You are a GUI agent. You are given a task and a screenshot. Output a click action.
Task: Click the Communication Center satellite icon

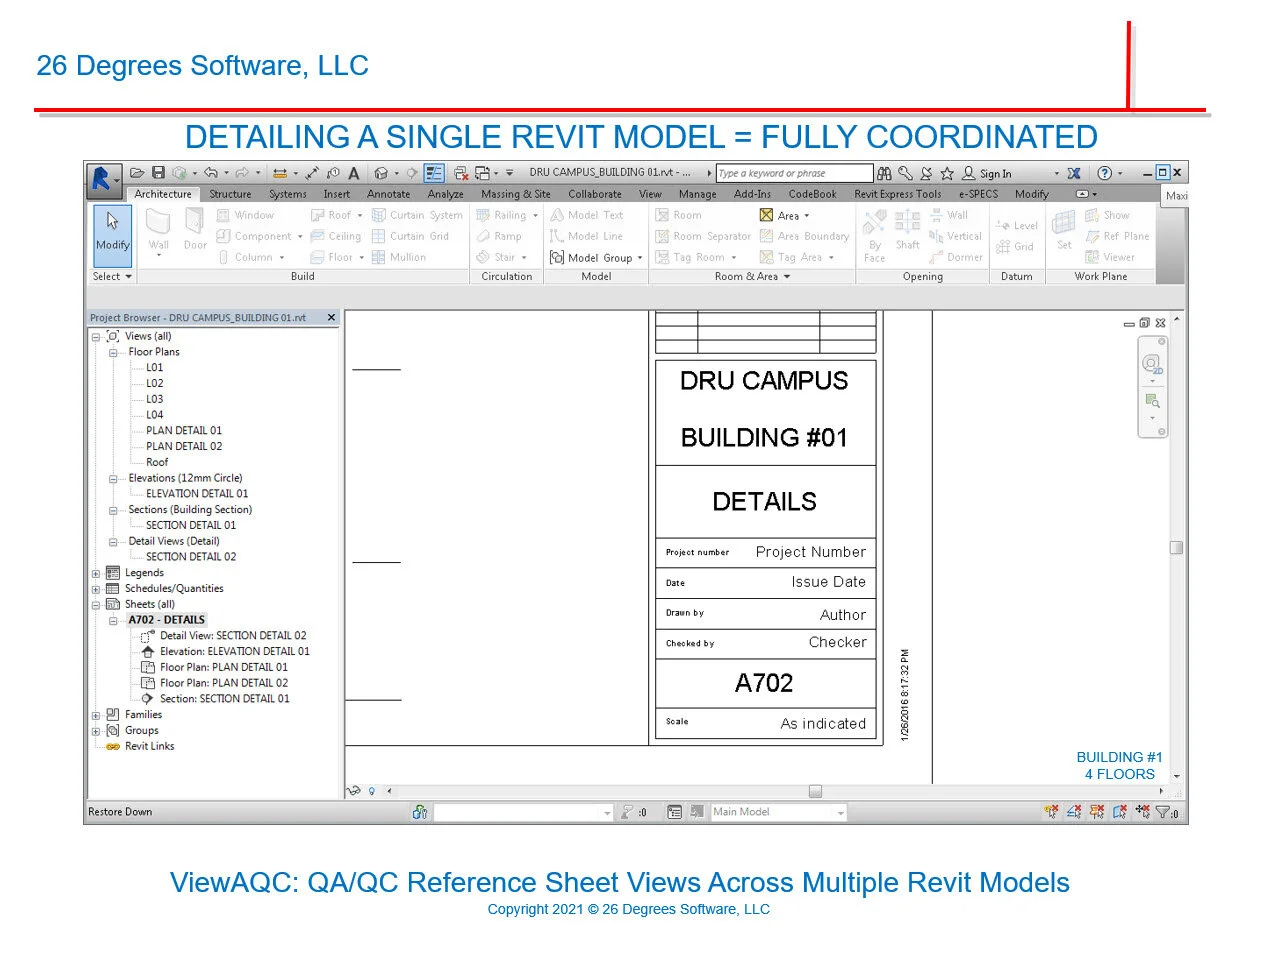pyautogui.click(x=926, y=173)
